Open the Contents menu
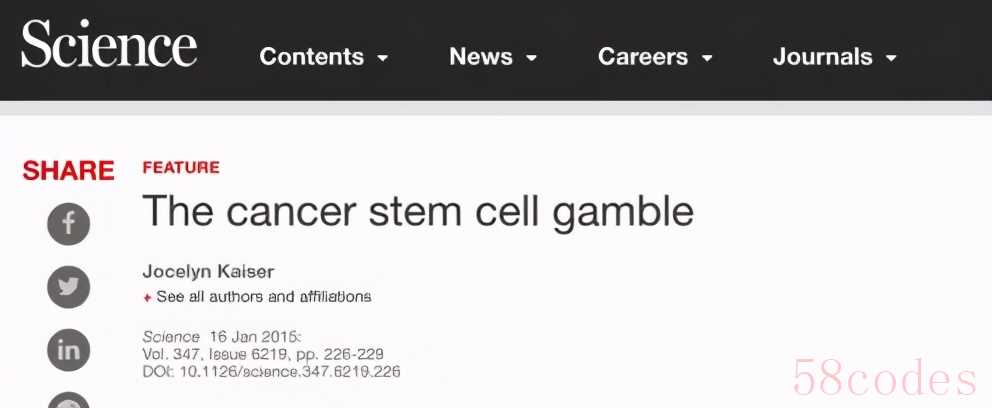The width and height of the screenshot is (992, 408). pyautogui.click(x=311, y=57)
